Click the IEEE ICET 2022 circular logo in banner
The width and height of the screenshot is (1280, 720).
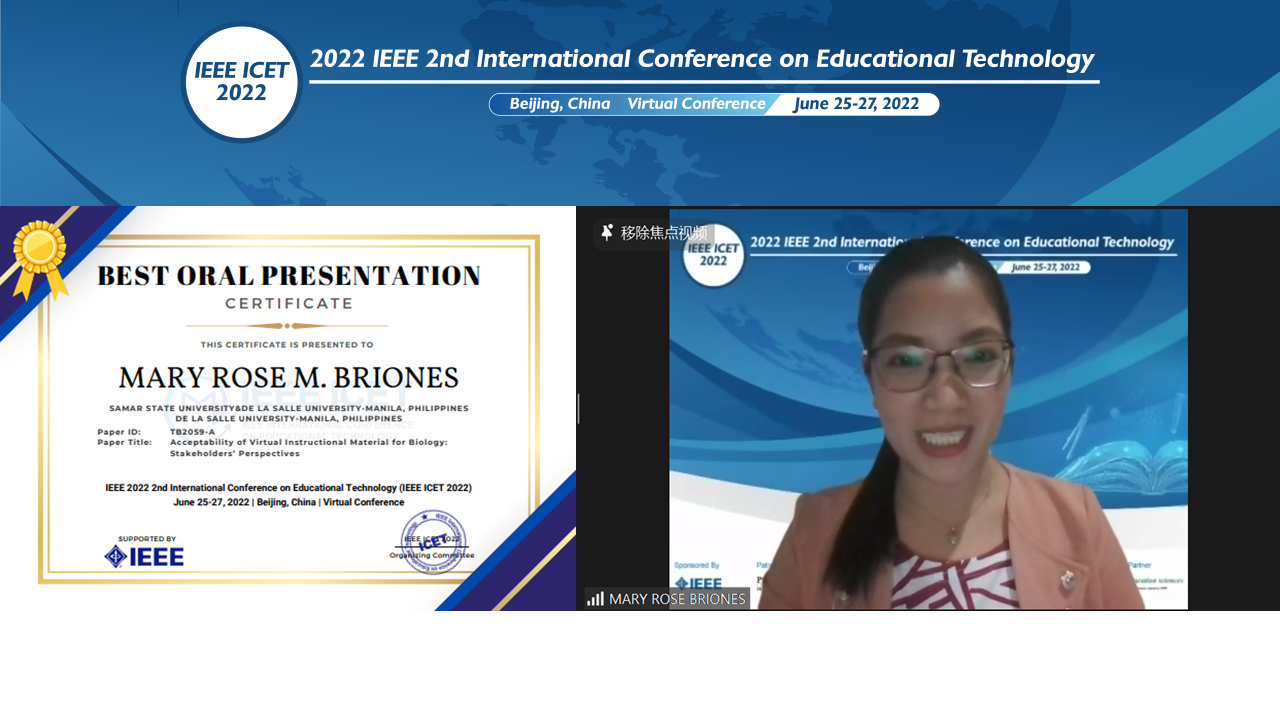[x=242, y=82]
